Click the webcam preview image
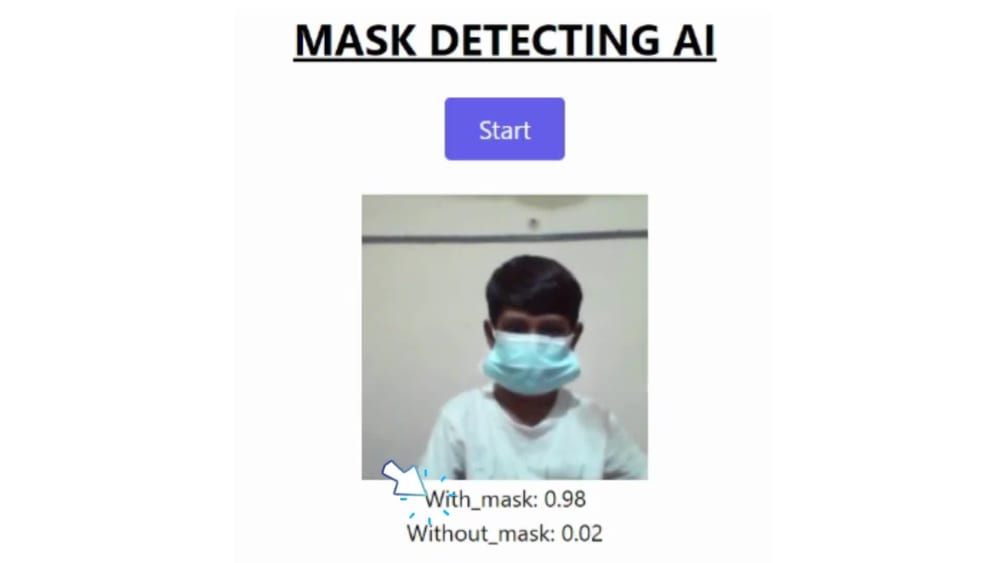 pyautogui.click(x=504, y=337)
